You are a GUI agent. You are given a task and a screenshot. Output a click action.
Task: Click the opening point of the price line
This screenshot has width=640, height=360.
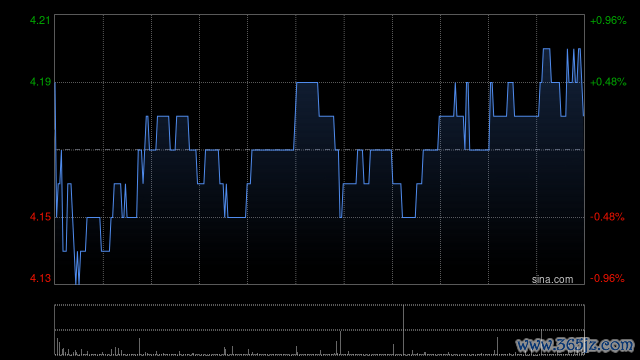click(55, 83)
